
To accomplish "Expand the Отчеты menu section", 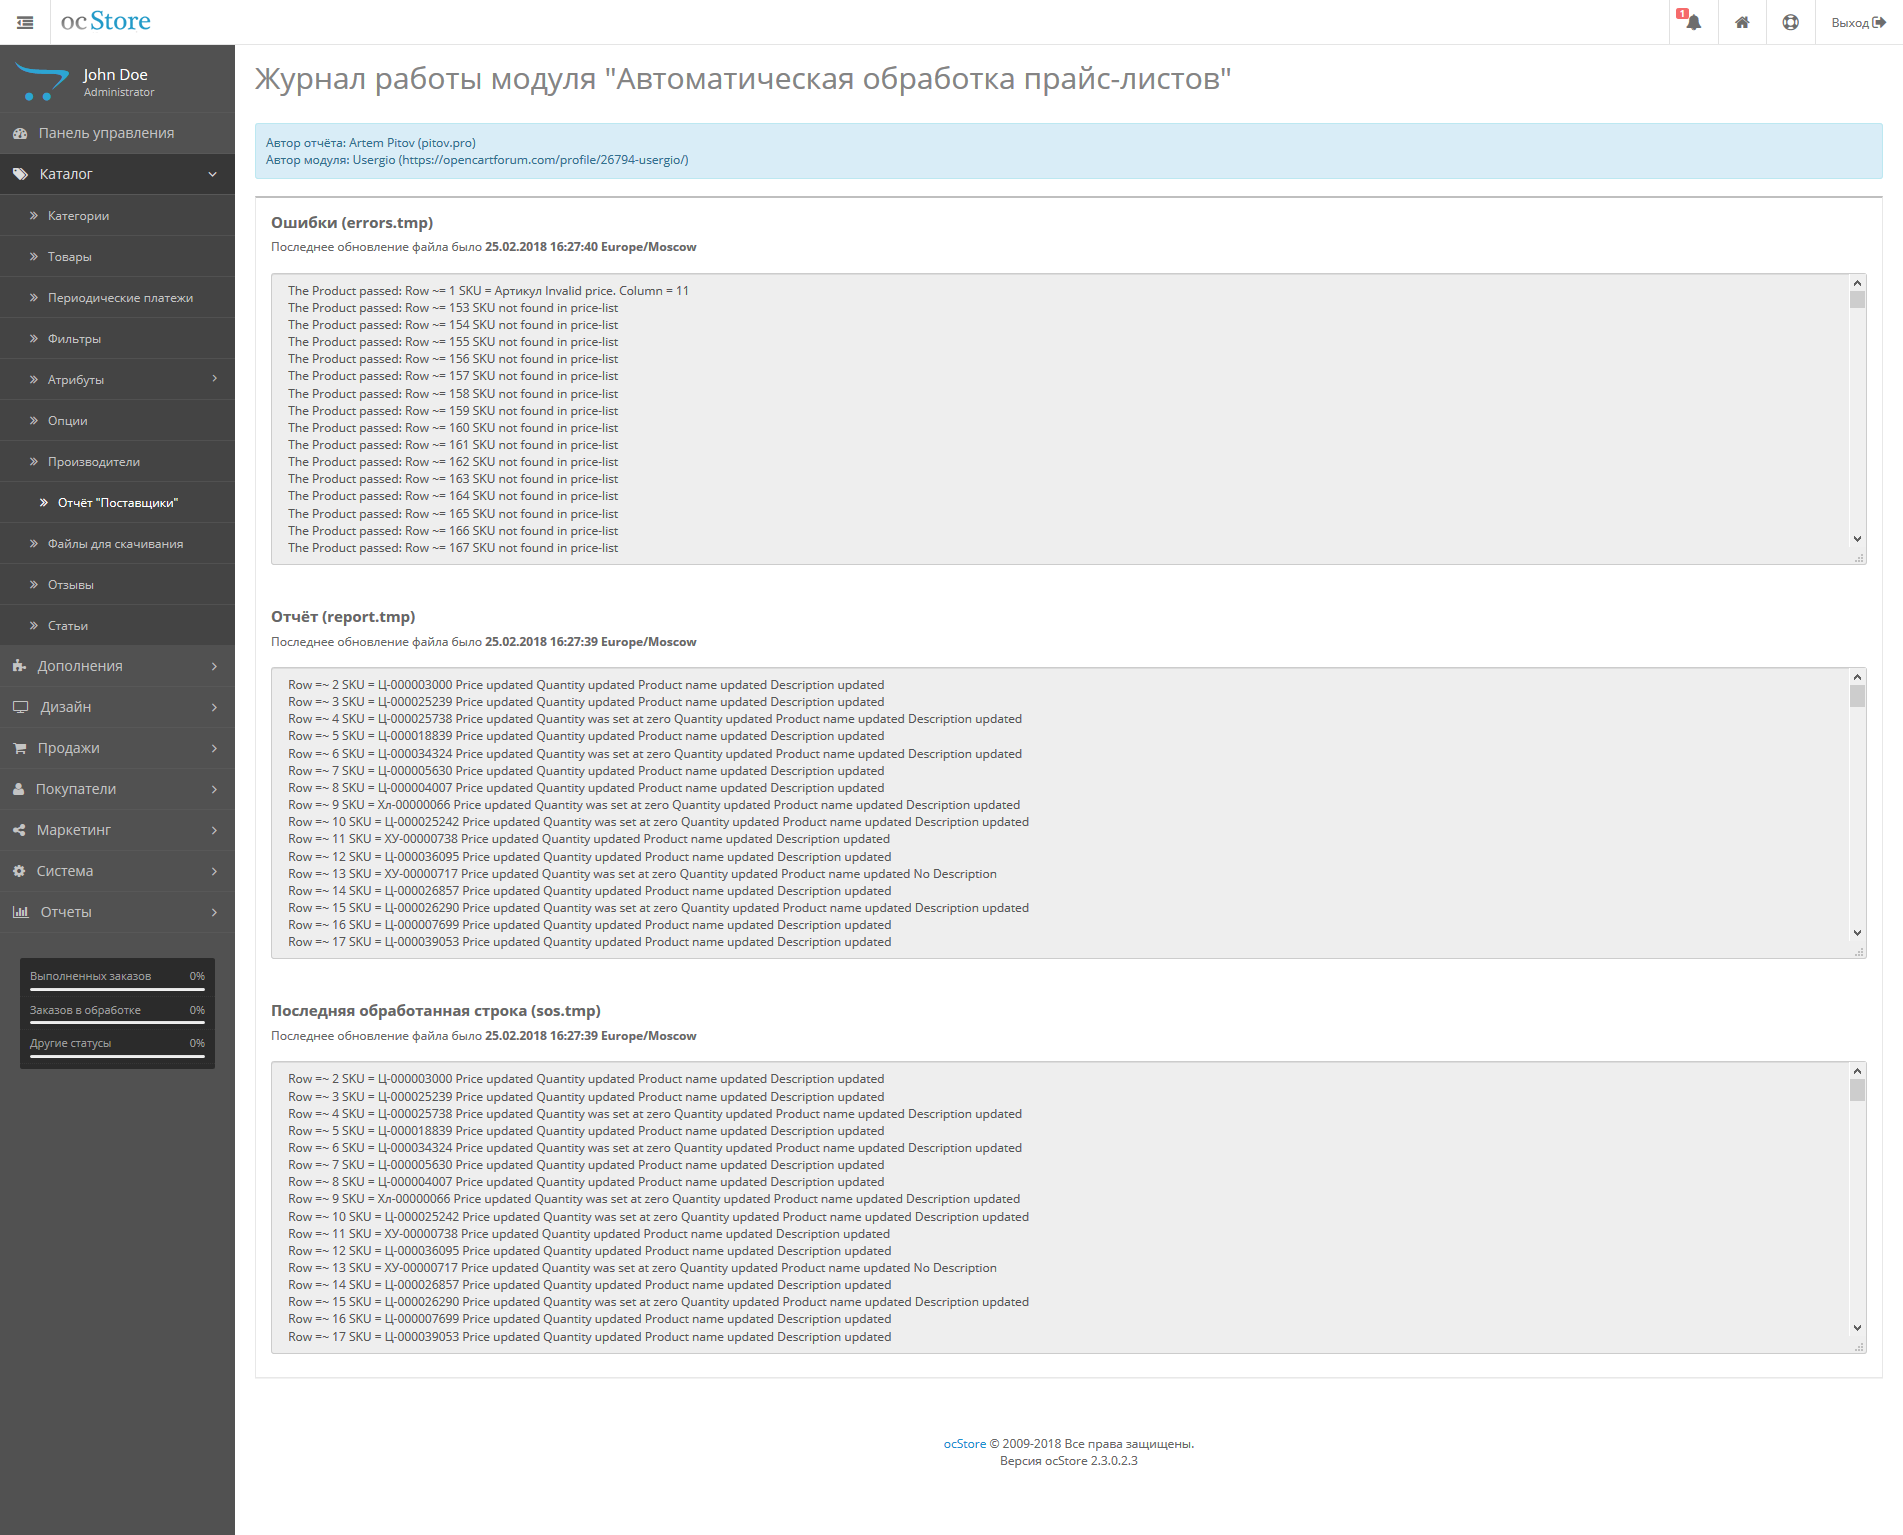I will (117, 912).
